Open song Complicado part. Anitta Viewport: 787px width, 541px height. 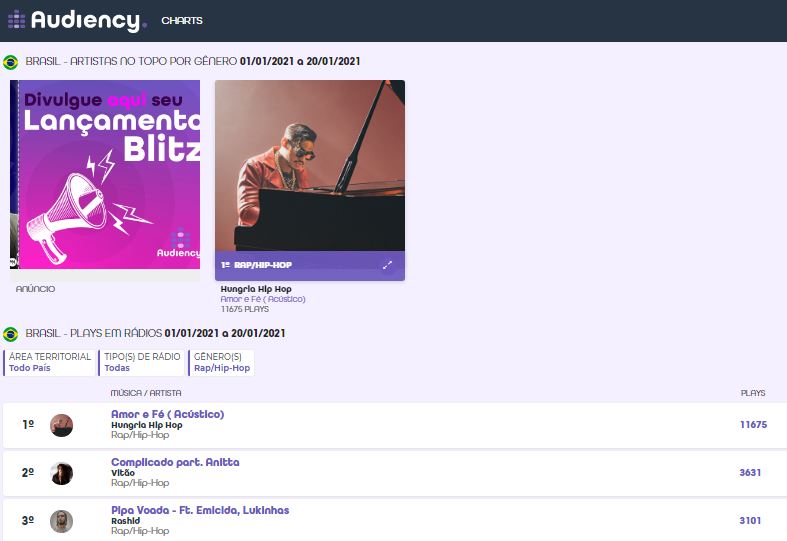(x=175, y=462)
